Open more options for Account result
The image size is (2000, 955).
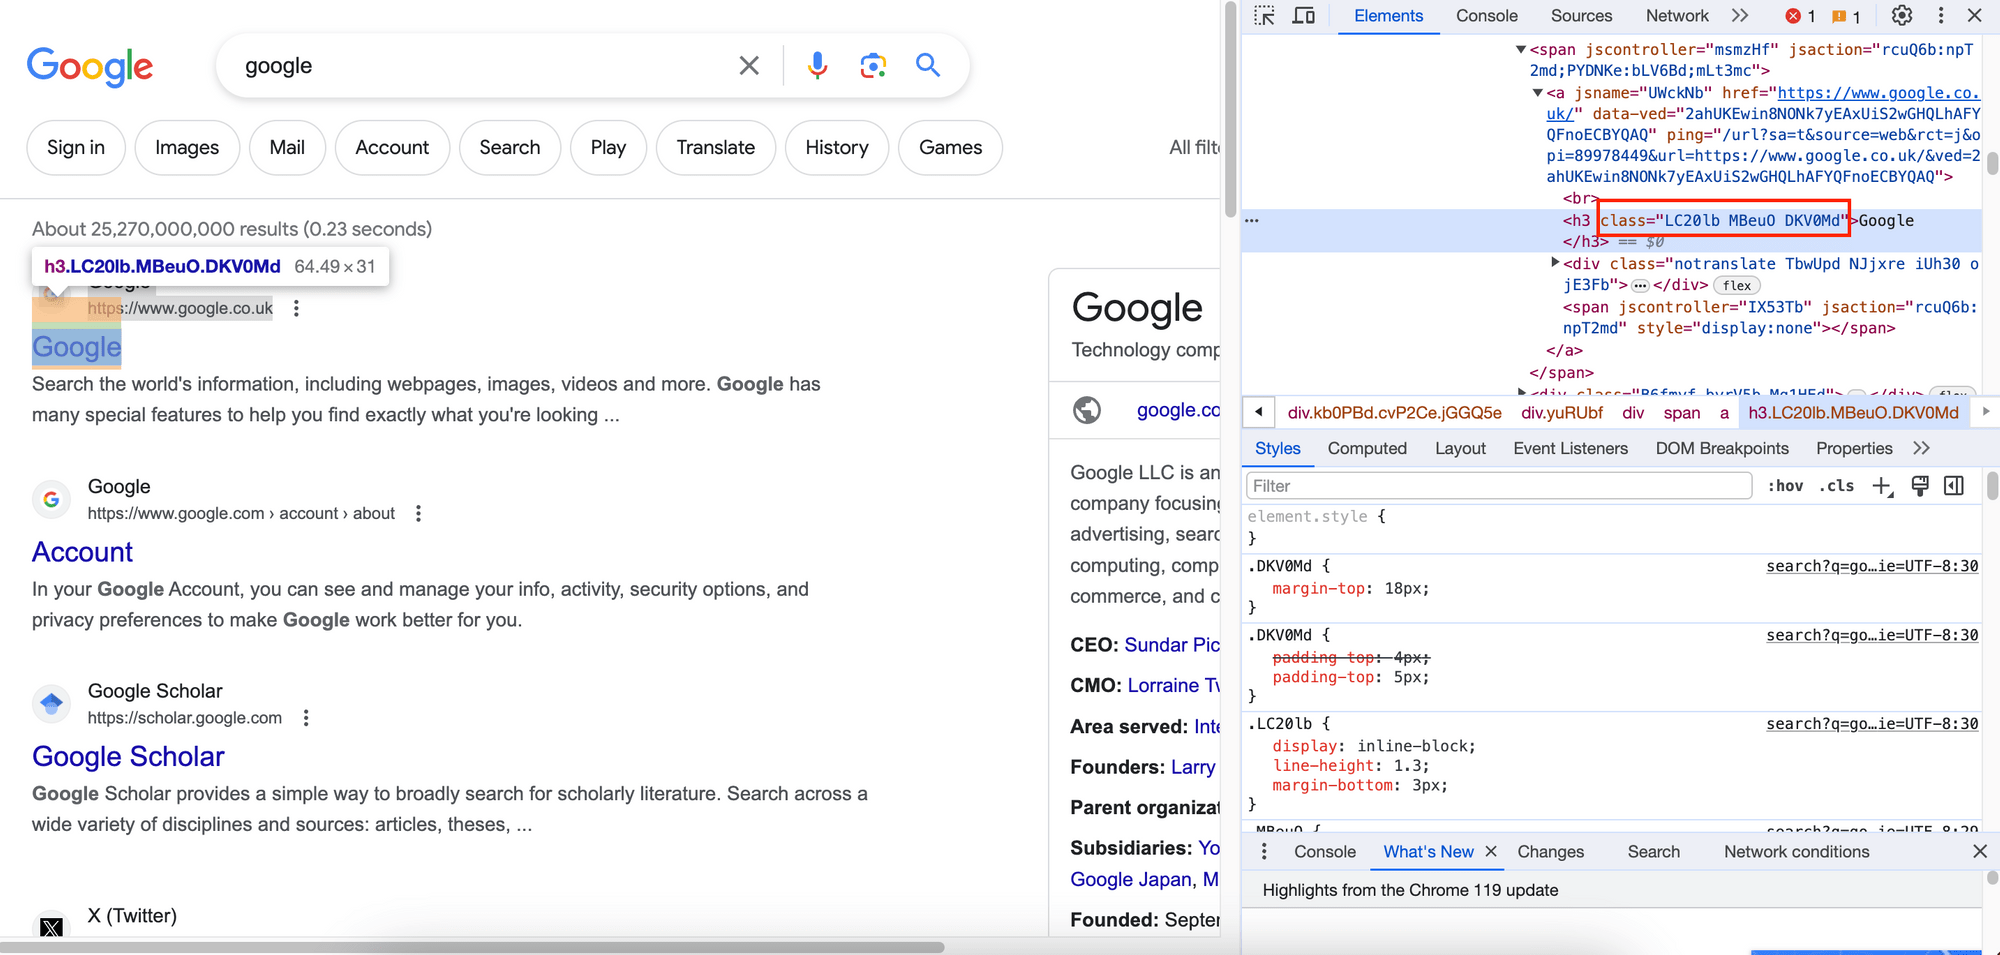click(x=418, y=513)
